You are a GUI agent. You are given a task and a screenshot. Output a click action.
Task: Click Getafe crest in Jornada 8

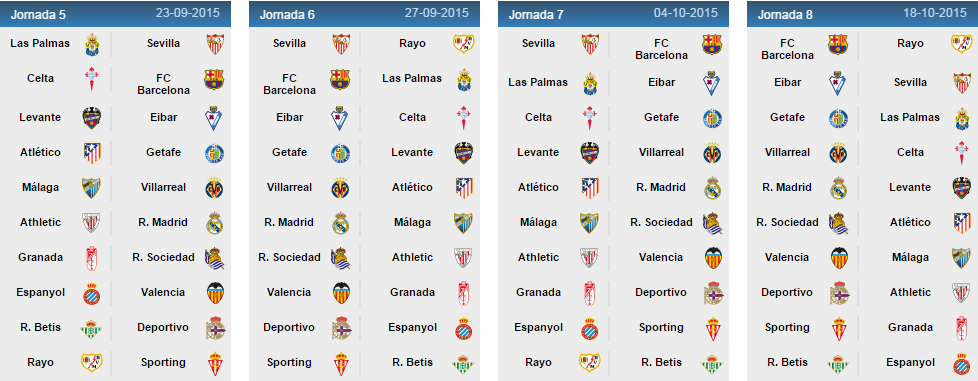[x=838, y=118]
